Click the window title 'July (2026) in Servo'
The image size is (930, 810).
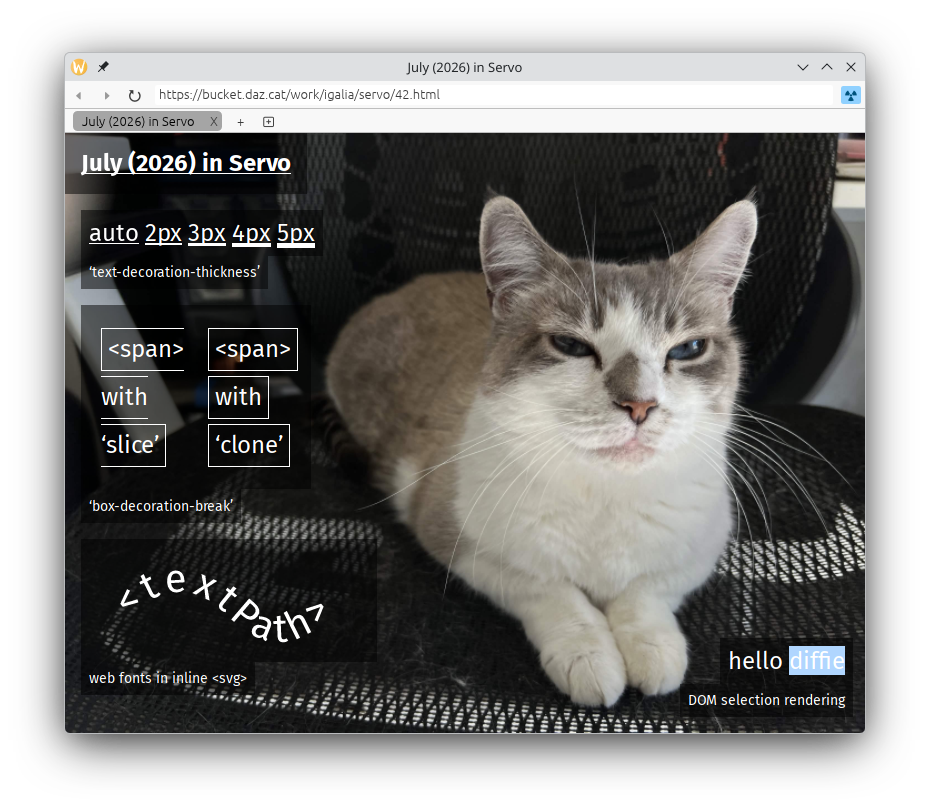tap(464, 68)
